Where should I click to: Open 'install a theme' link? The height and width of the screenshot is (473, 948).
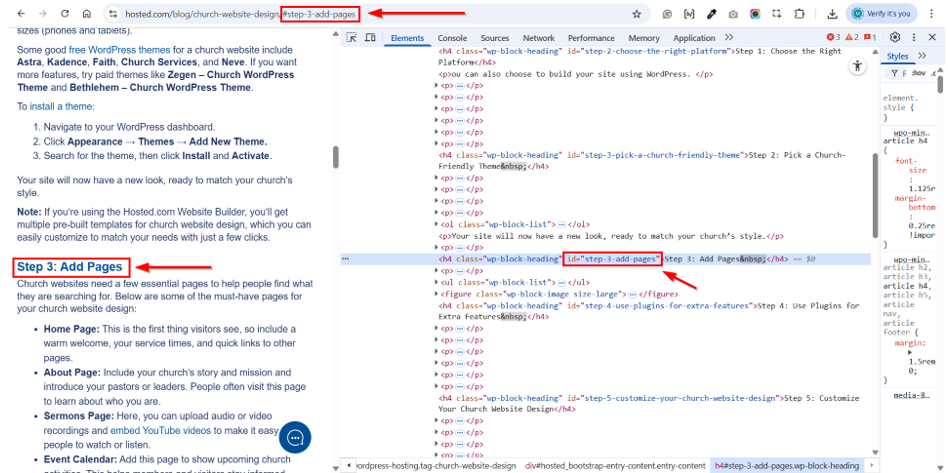[61, 106]
